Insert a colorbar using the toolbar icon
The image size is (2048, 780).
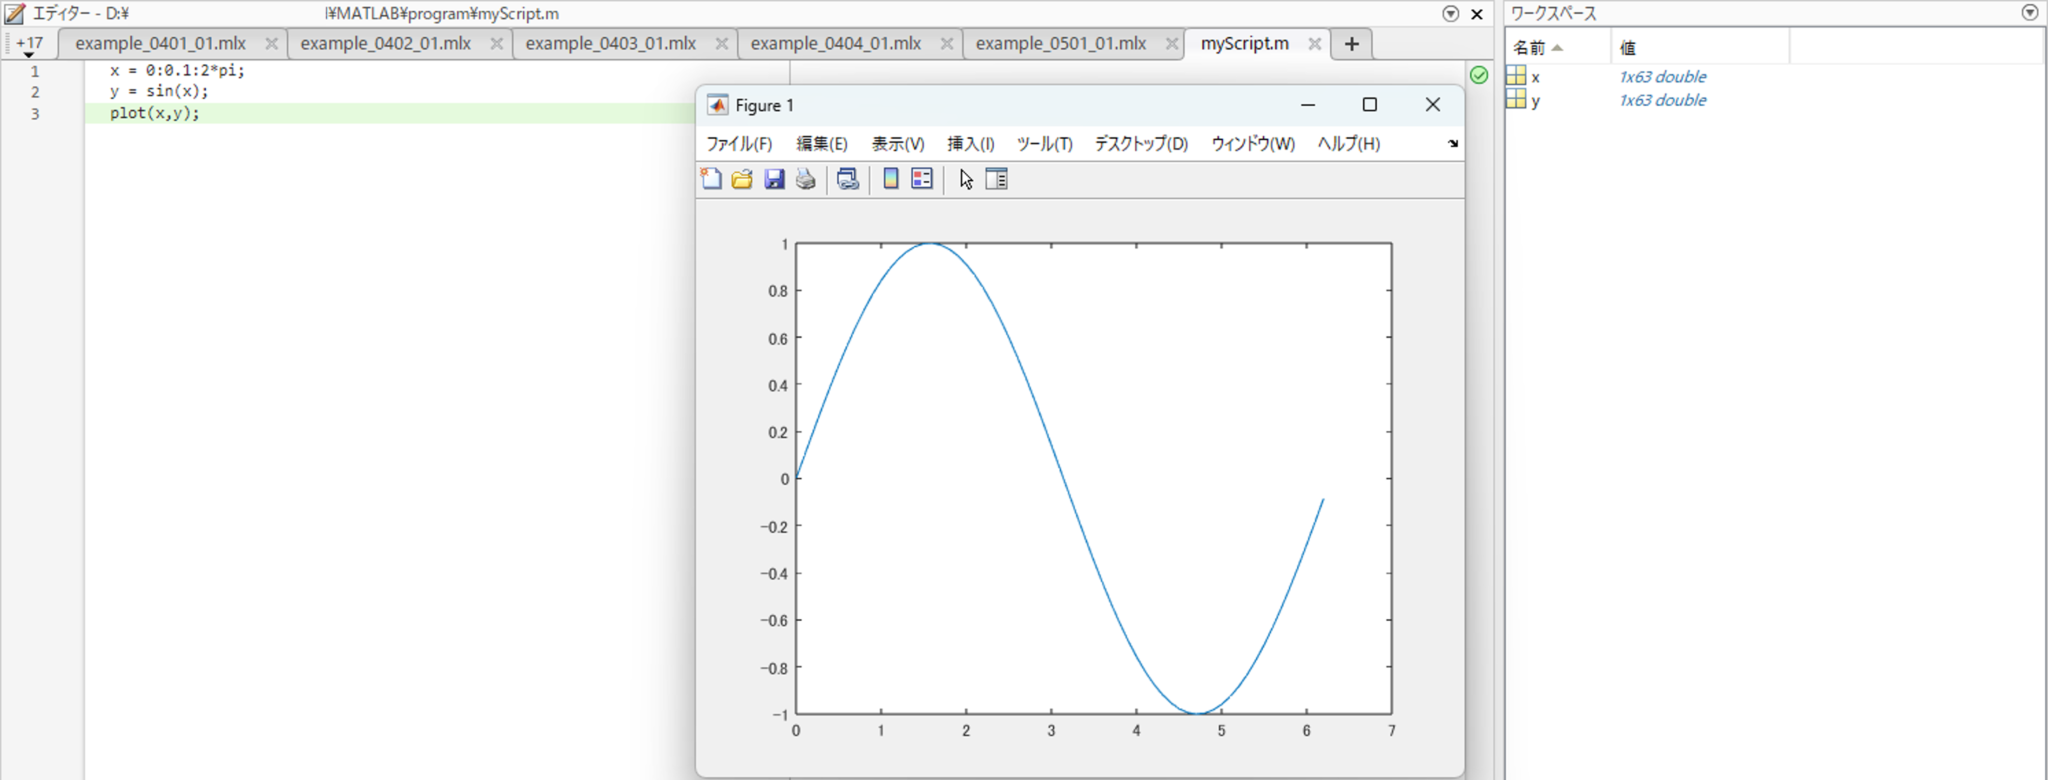pyautogui.click(x=890, y=179)
